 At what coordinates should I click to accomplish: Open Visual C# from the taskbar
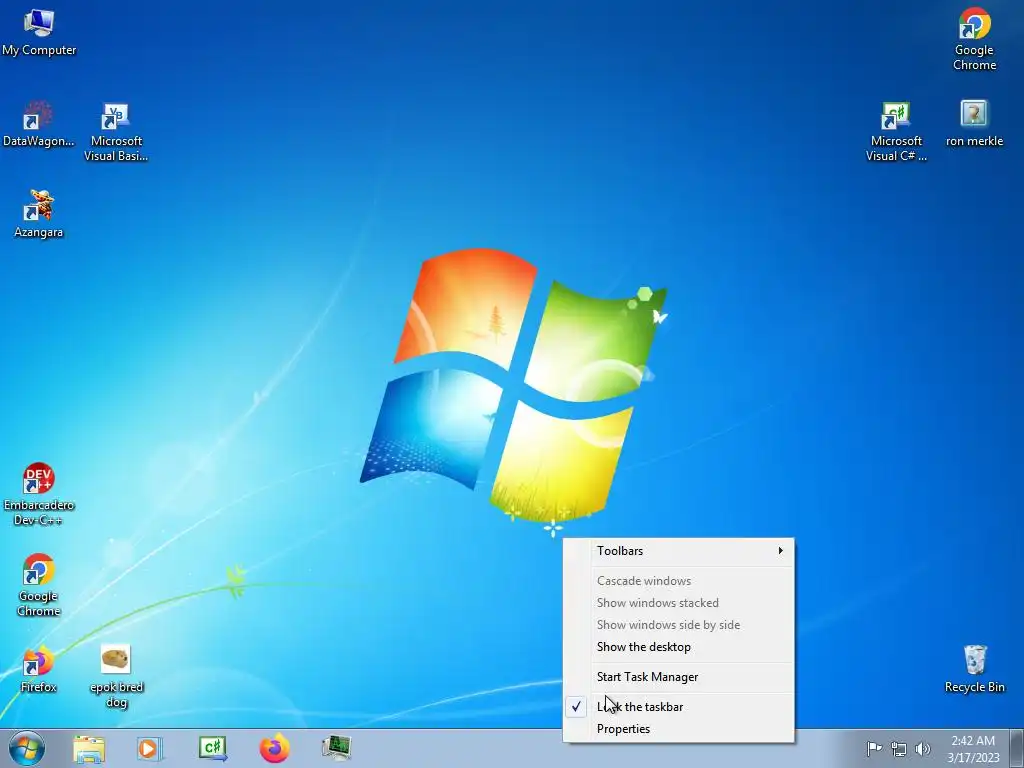tap(213, 748)
